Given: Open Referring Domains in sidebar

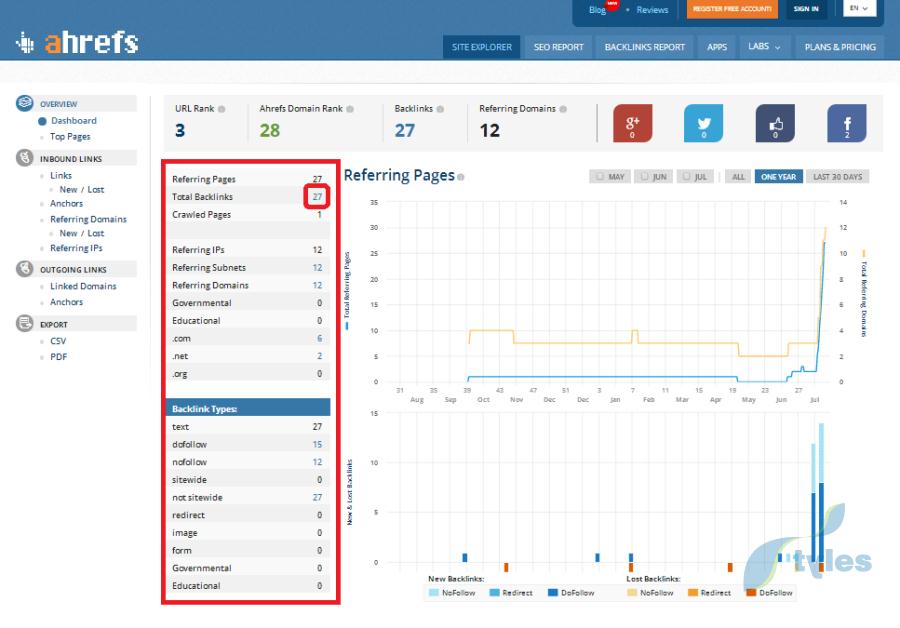Looking at the screenshot, I should point(88,219).
